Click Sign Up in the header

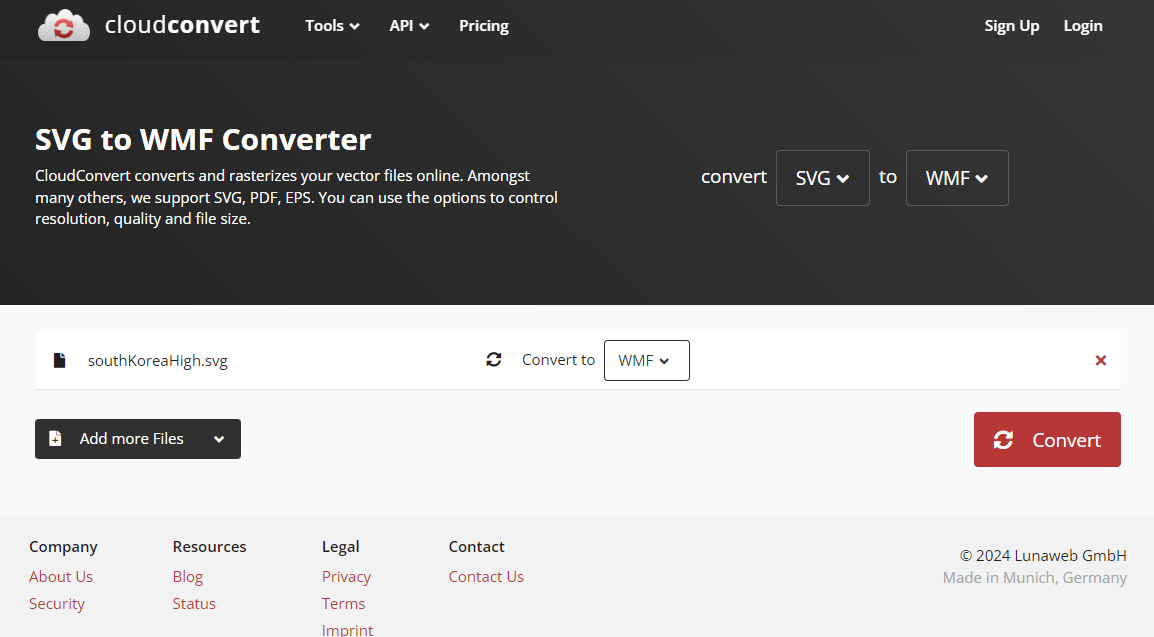[1011, 26]
